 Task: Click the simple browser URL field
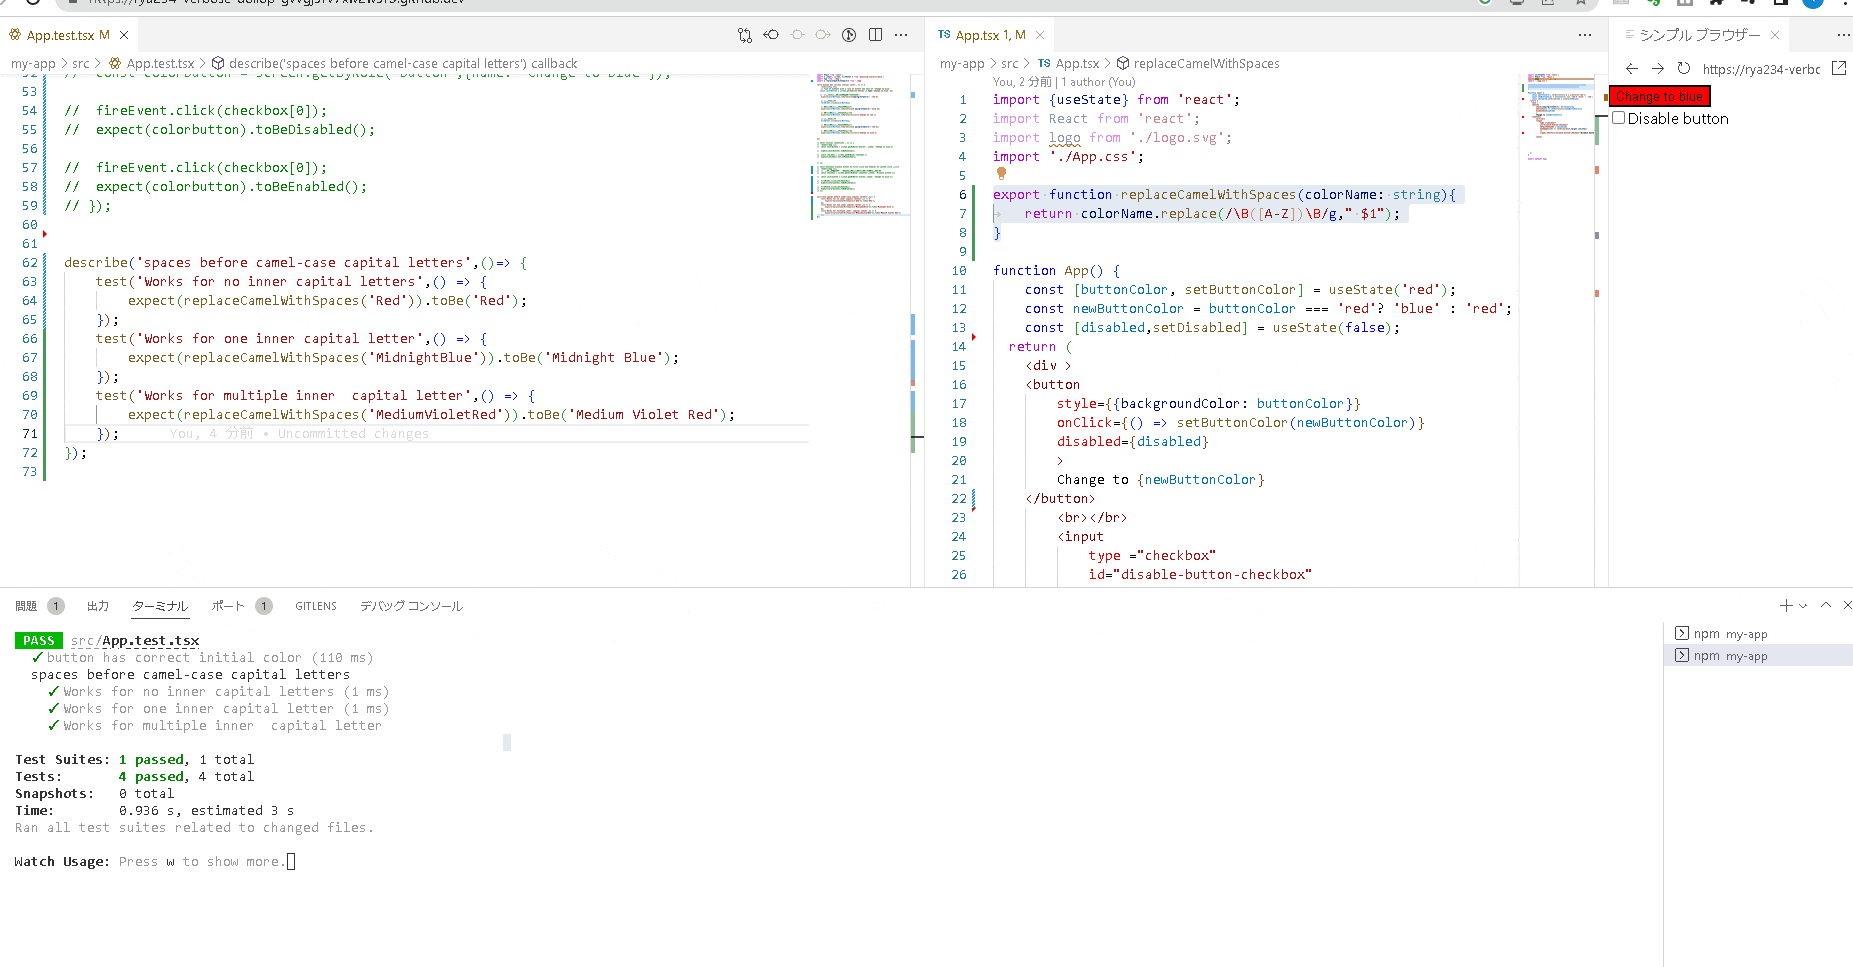(x=1762, y=69)
